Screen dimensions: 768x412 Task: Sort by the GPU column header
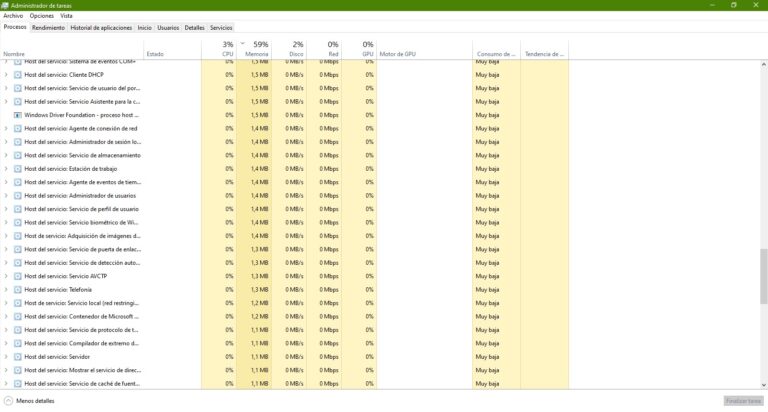359,49
